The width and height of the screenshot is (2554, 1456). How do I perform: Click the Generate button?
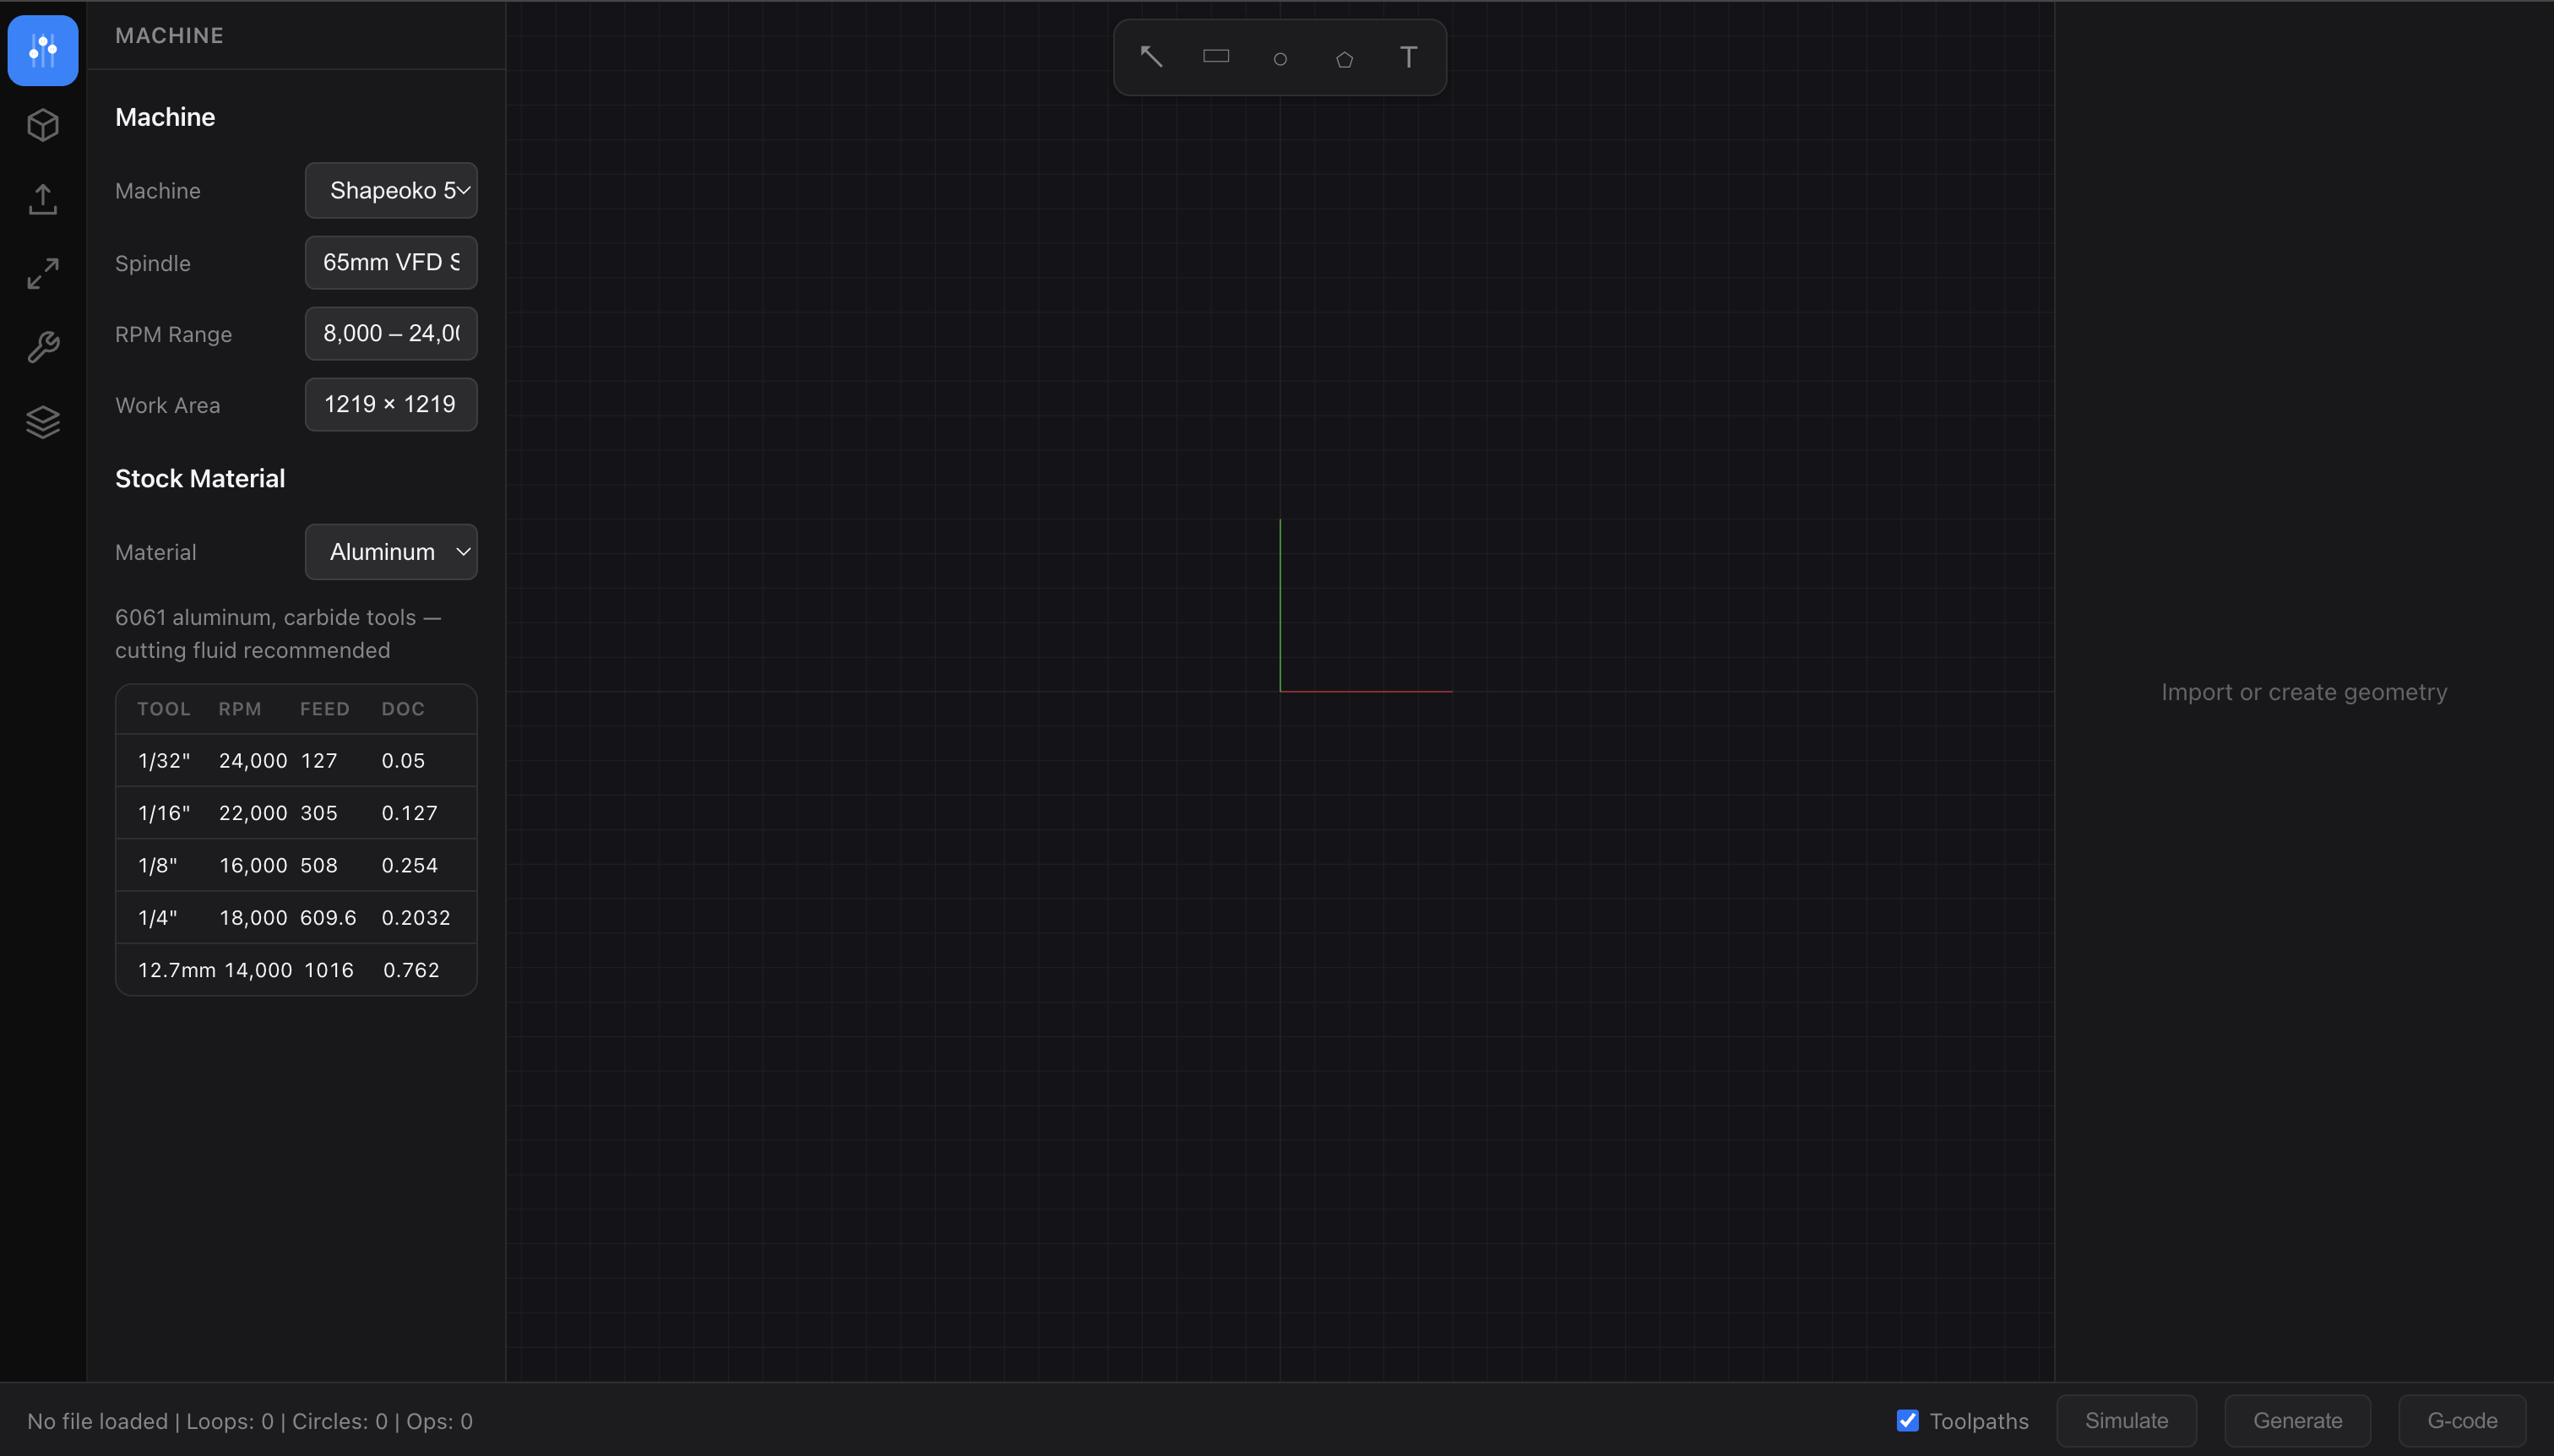[2297, 1420]
